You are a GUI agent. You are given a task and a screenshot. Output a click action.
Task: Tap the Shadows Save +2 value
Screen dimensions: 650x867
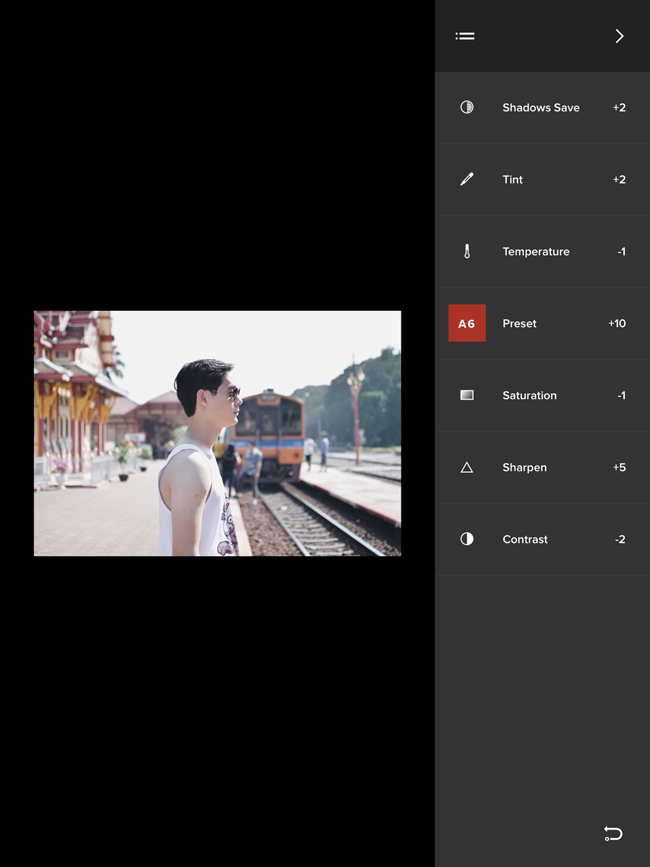(619, 108)
